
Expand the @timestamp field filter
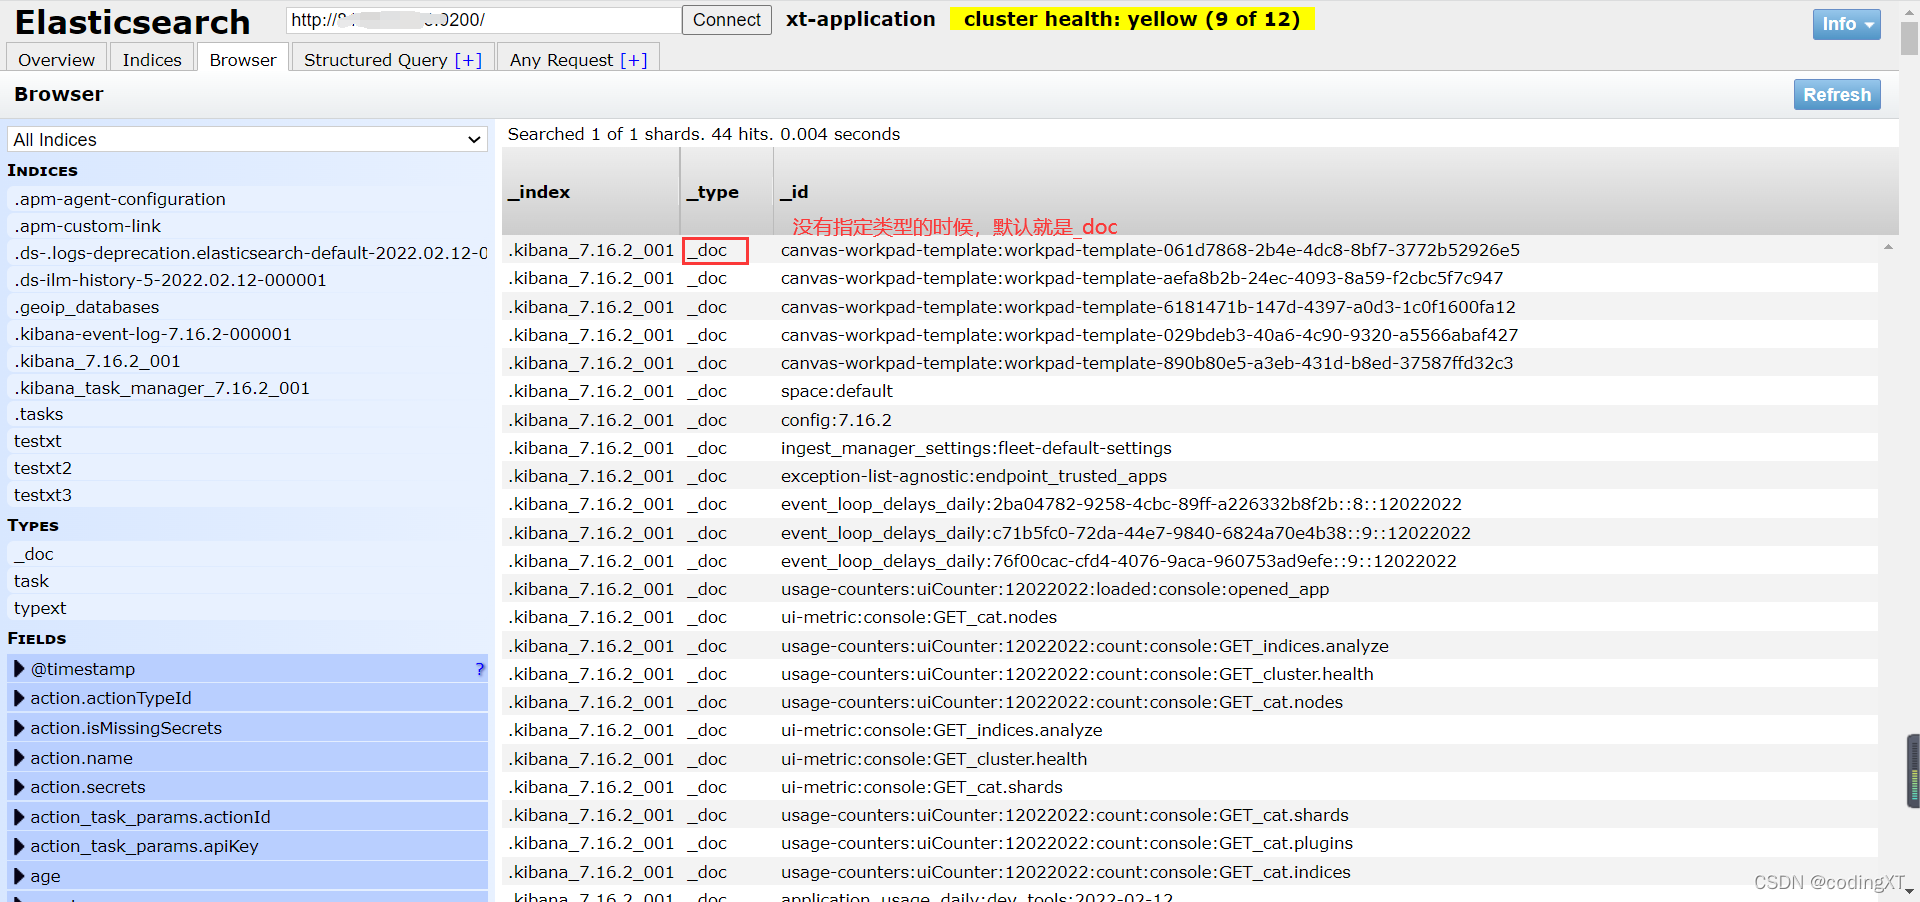247,669
